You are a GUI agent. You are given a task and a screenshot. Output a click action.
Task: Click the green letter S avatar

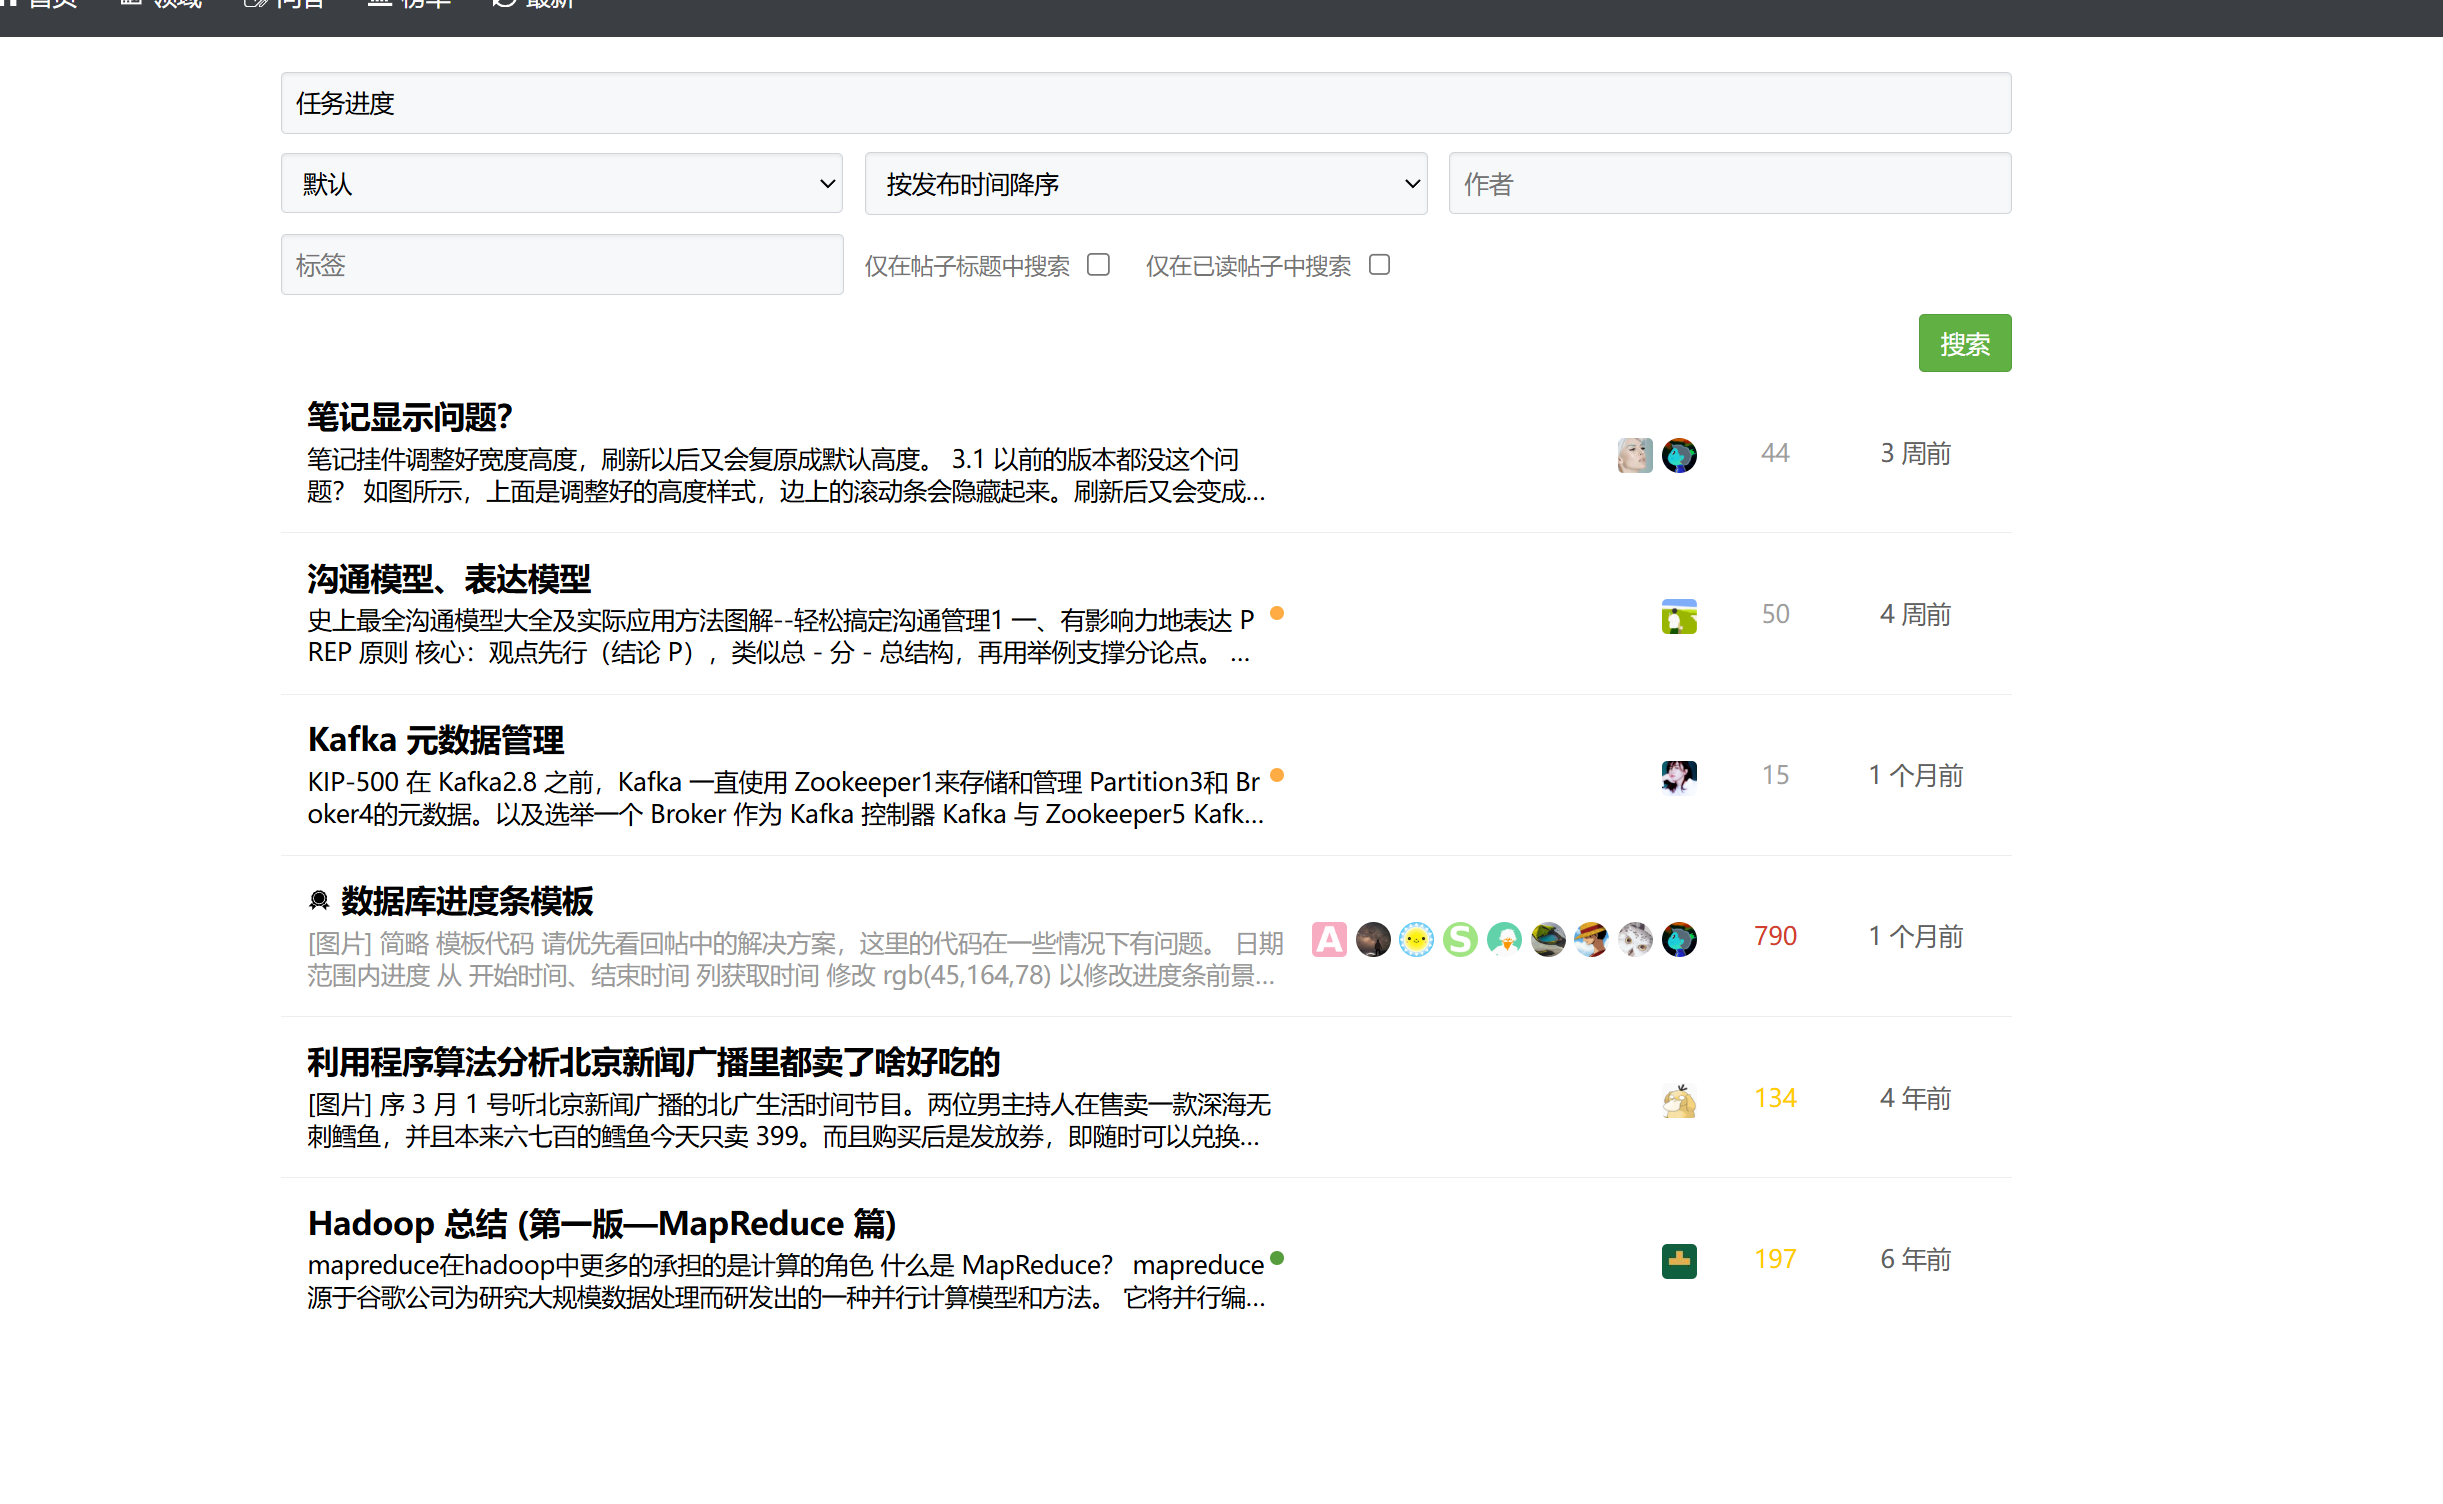tap(1460, 939)
